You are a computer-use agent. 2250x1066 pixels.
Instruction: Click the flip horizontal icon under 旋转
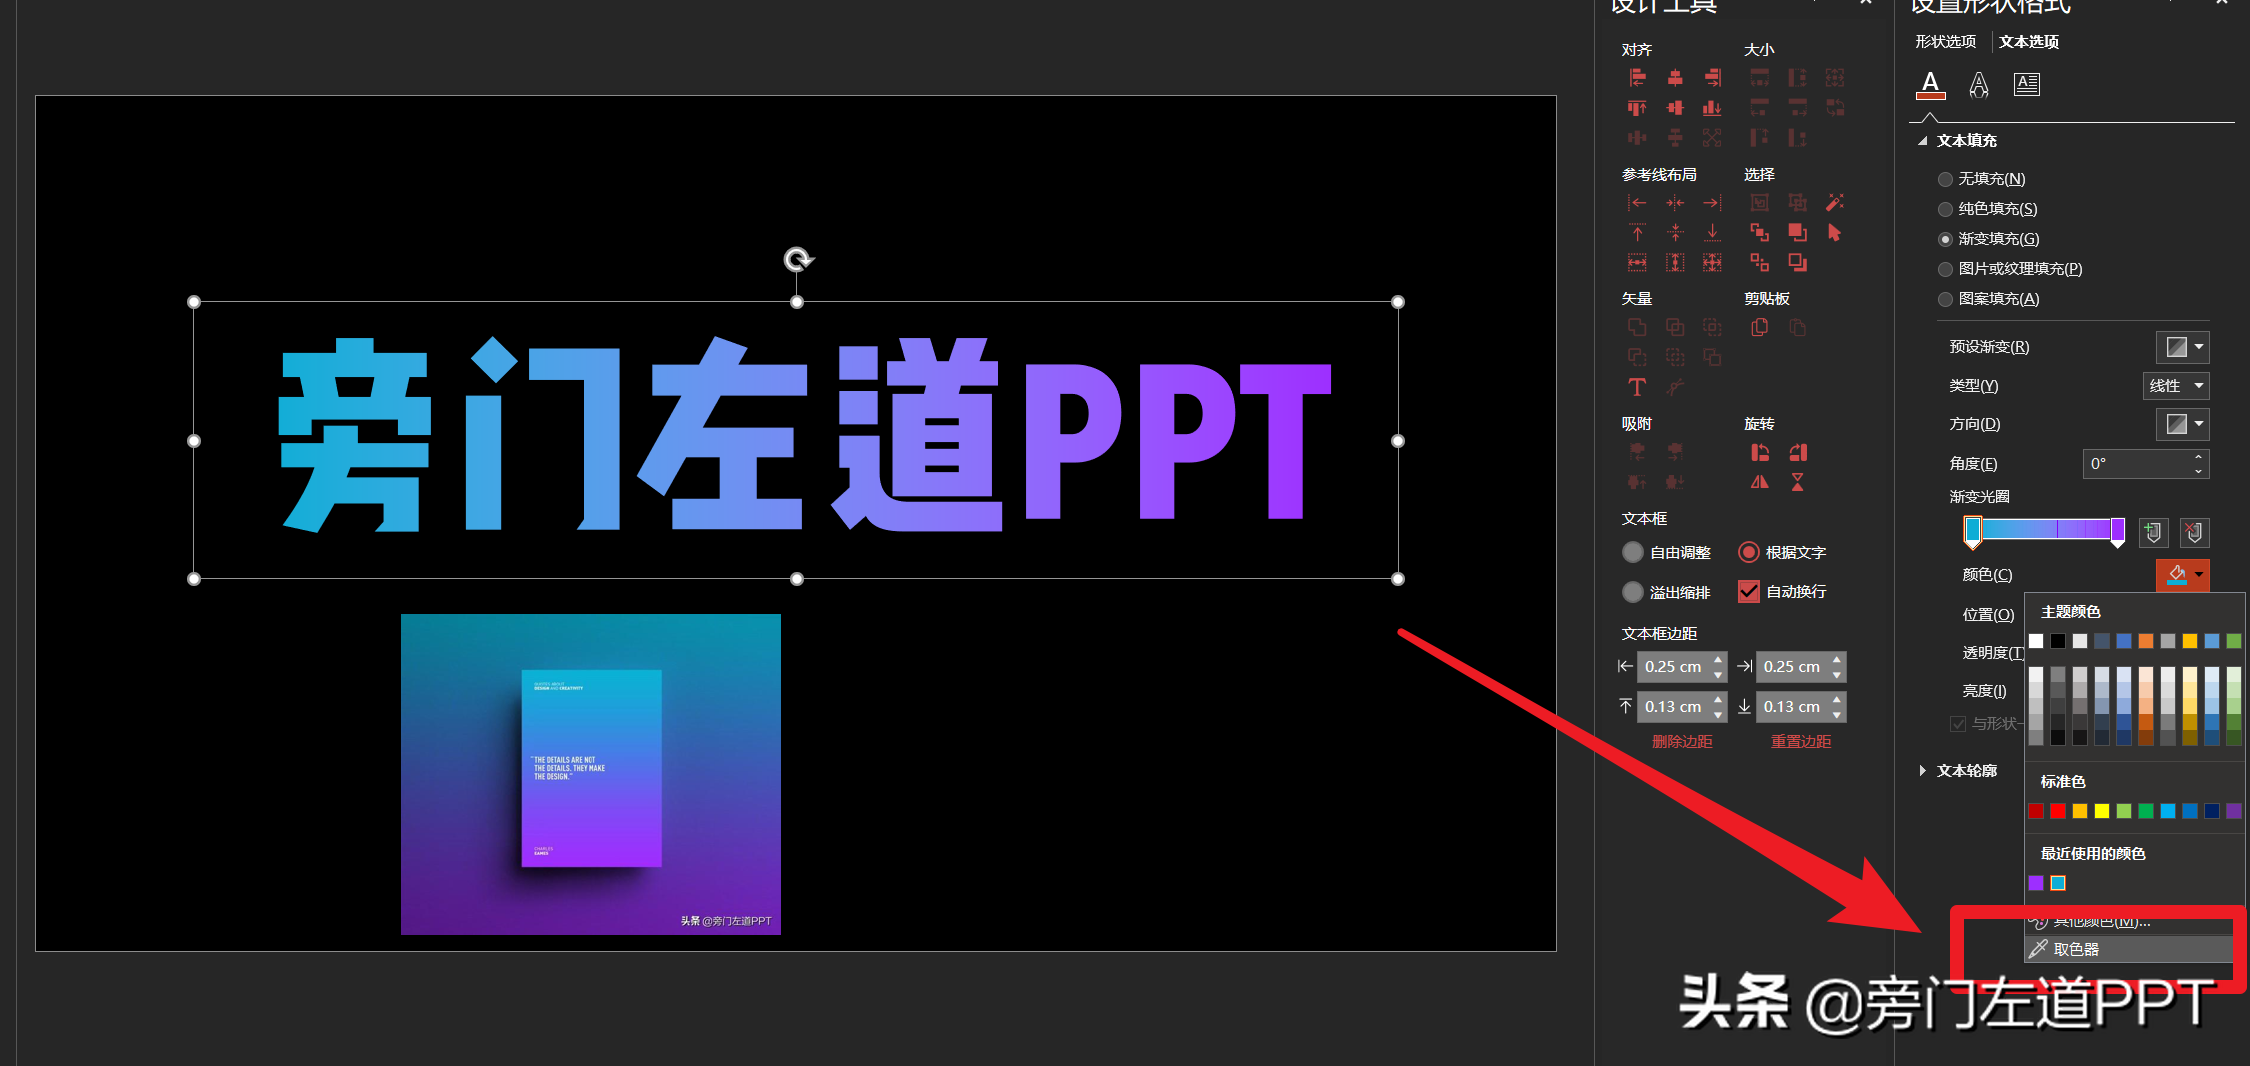point(1760,482)
